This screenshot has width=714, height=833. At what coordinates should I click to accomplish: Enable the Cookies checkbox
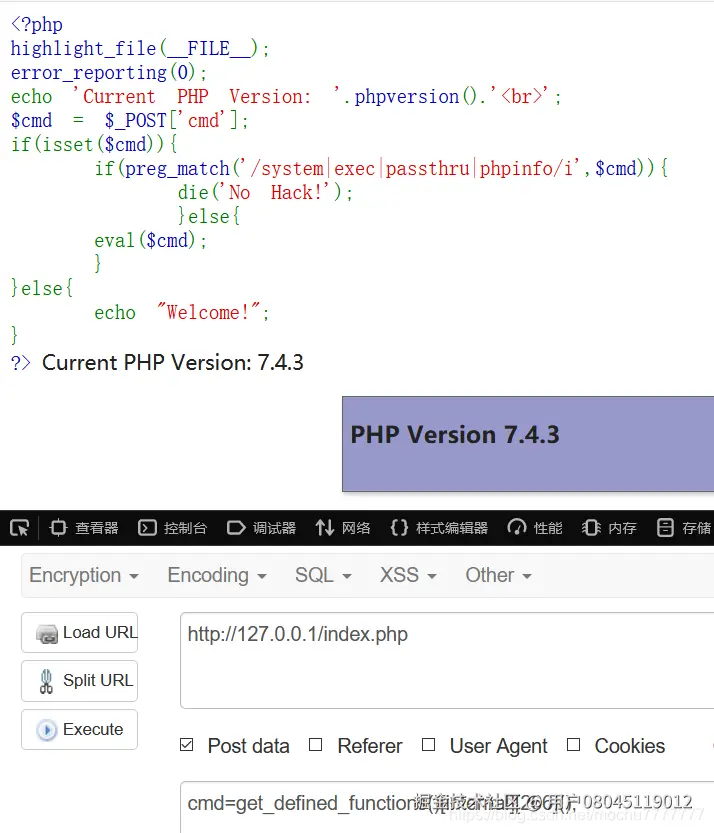[x=573, y=745]
